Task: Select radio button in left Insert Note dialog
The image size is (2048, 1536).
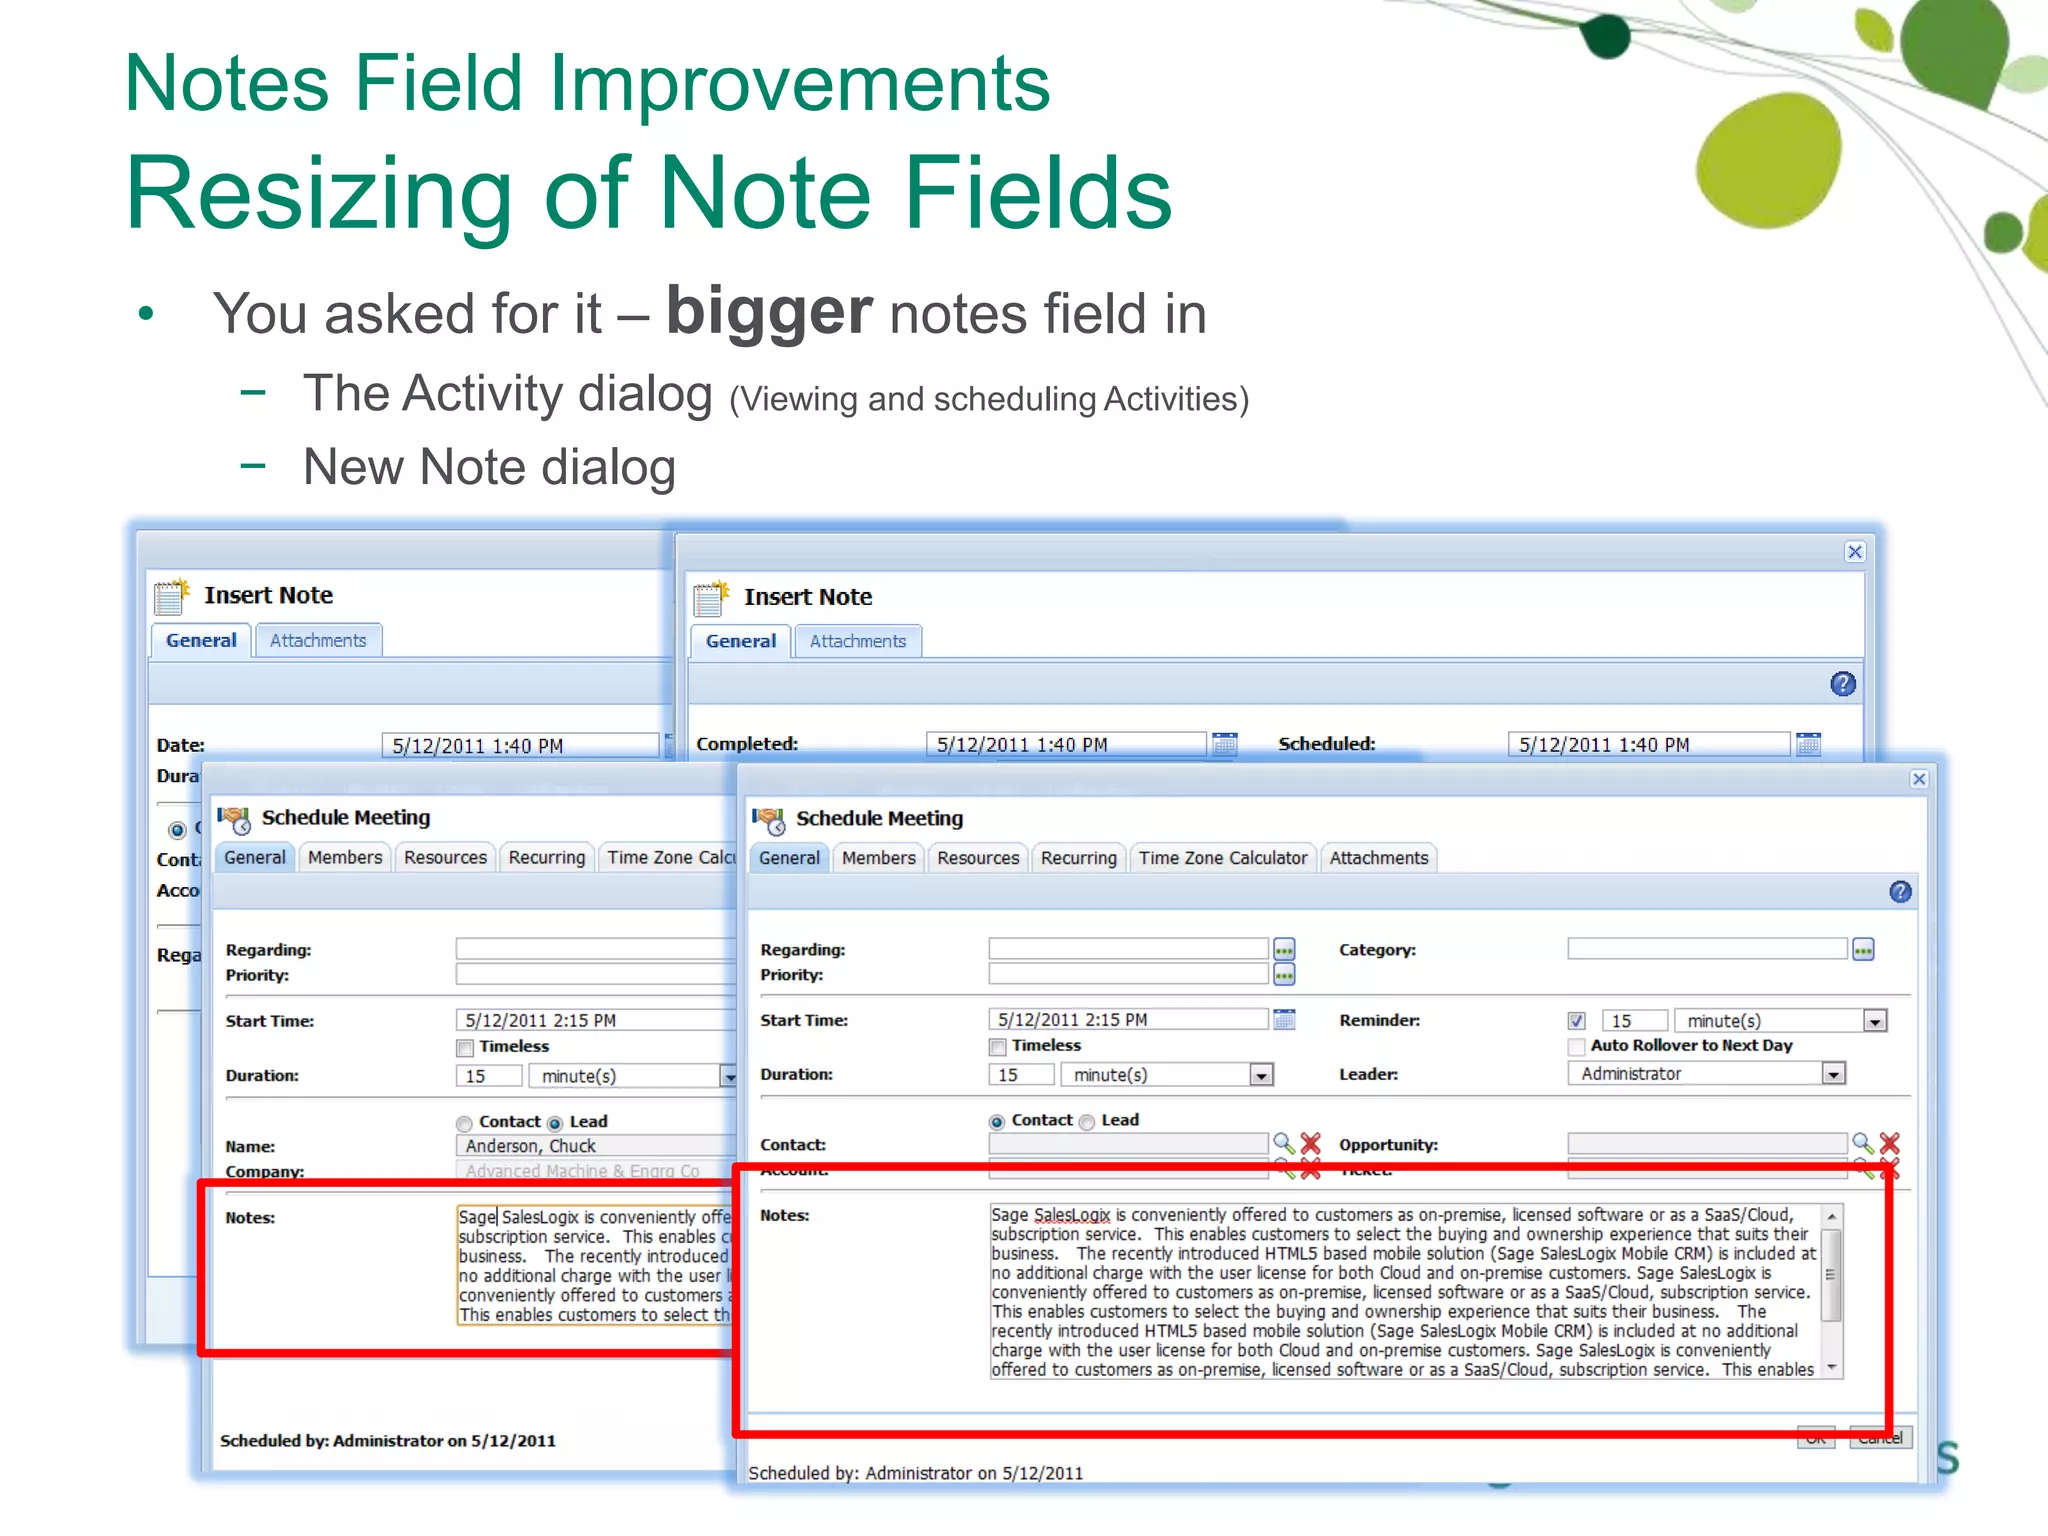Action: [177, 830]
